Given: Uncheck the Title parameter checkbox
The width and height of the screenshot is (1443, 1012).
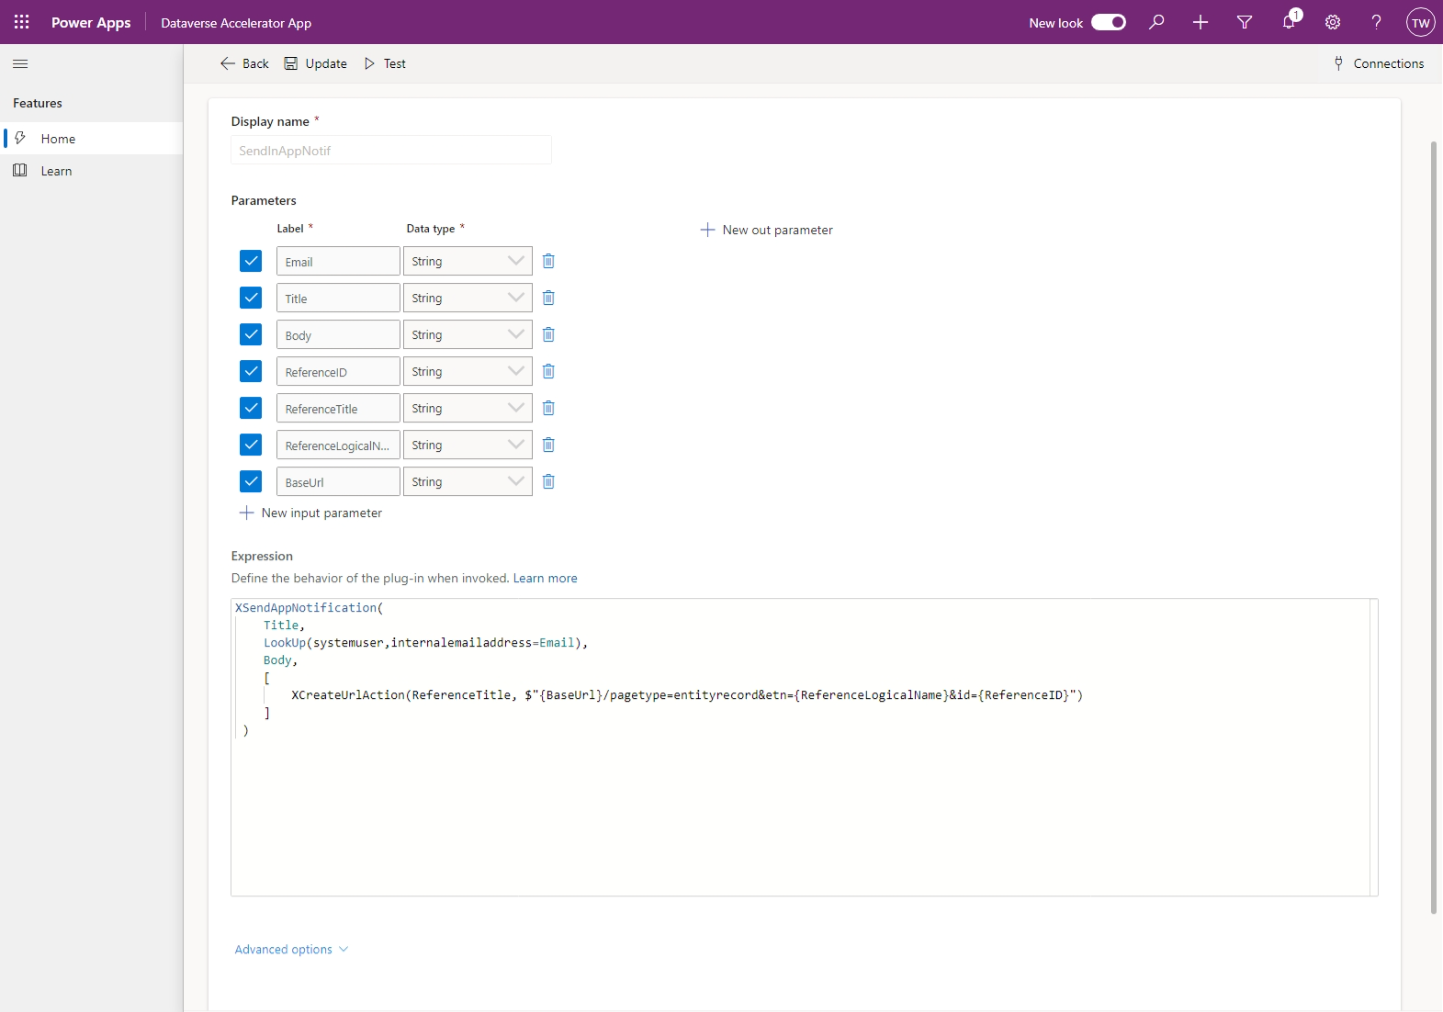Looking at the screenshot, I should pyautogui.click(x=251, y=298).
